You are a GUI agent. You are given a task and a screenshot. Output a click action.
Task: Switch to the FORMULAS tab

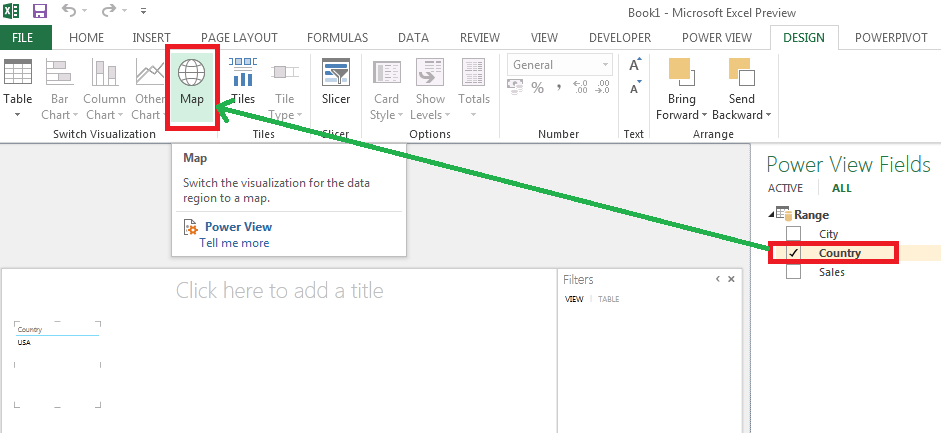[337, 37]
